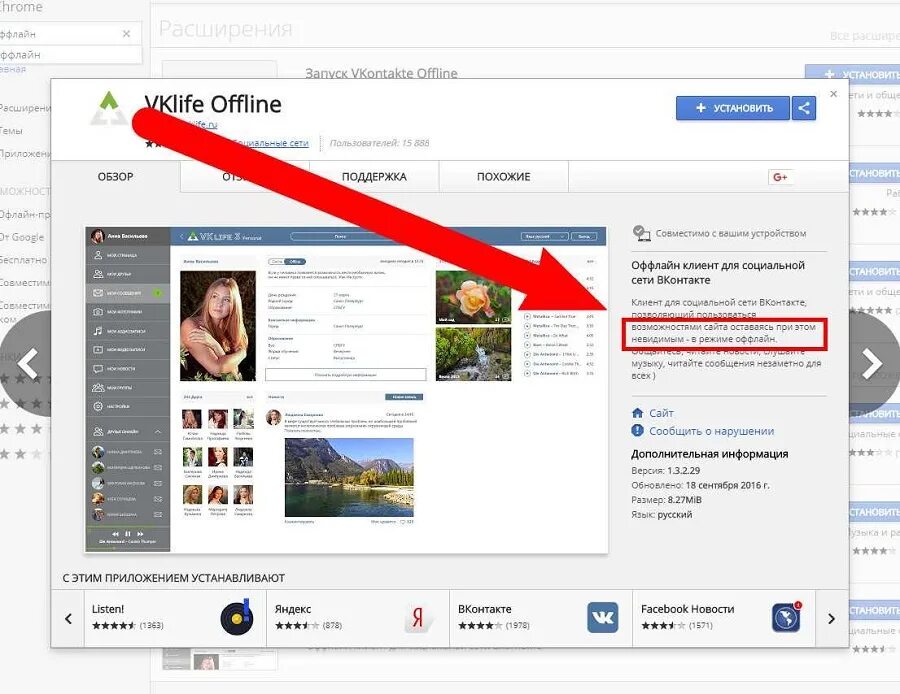Click the Facebook Новости globe icon
The image size is (900, 694).
coord(786,618)
